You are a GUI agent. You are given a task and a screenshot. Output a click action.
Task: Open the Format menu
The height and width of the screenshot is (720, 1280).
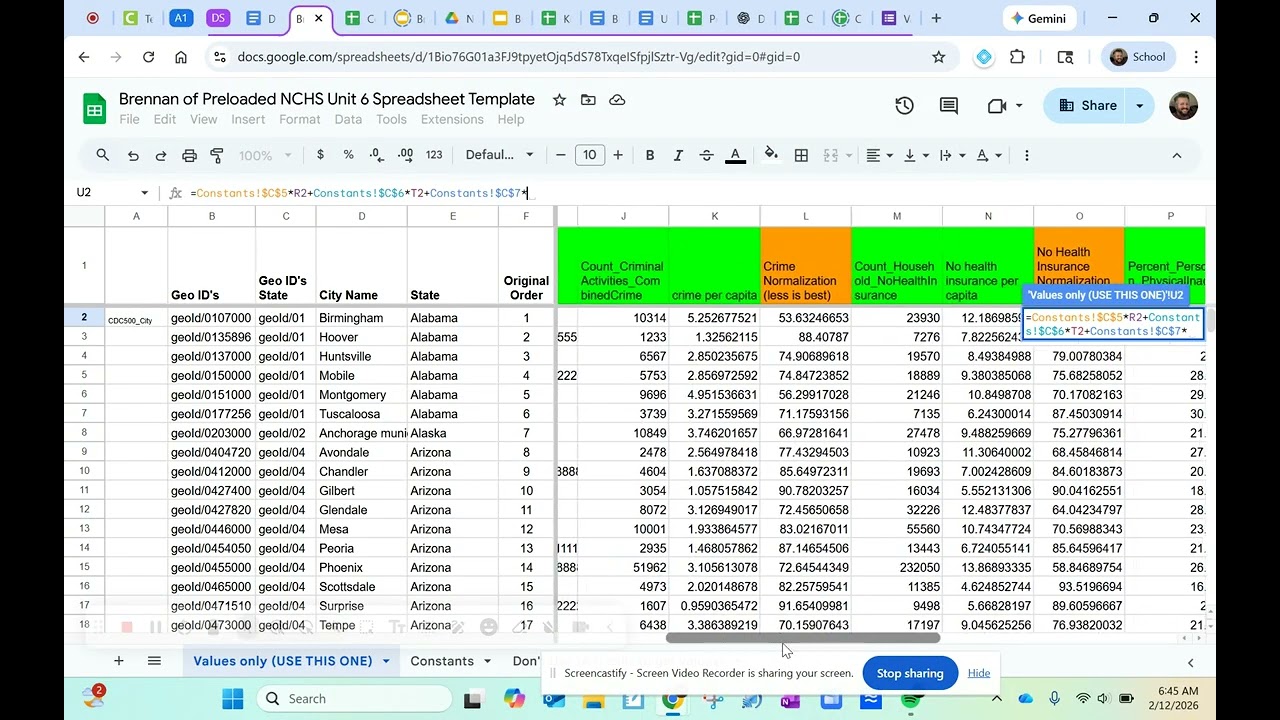point(300,119)
